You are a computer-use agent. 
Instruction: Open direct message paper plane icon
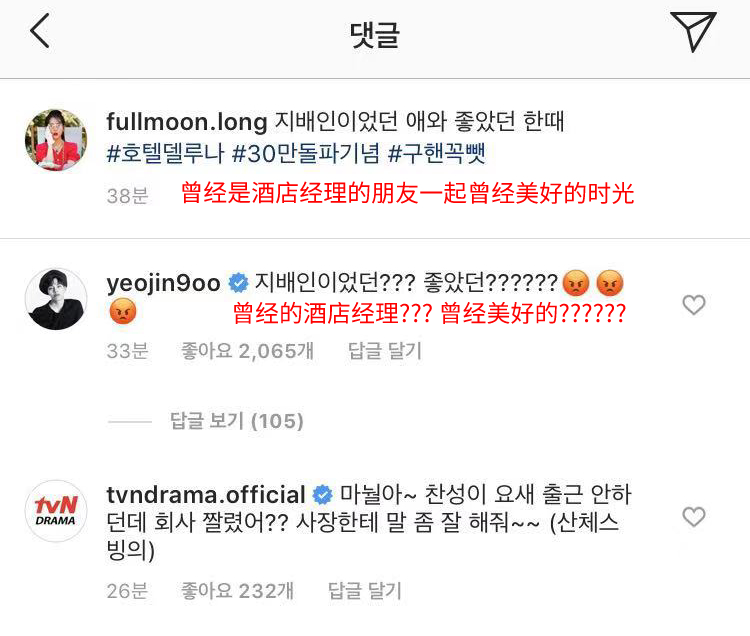click(693, 31)
